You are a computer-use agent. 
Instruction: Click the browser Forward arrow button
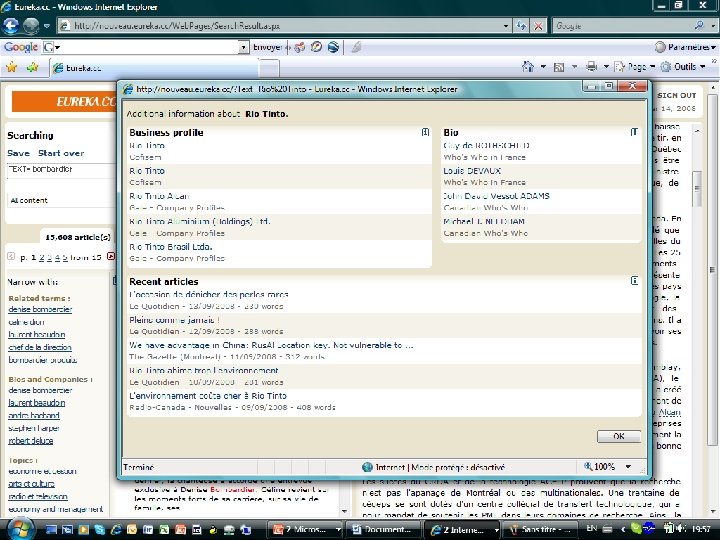click(31, 26)
